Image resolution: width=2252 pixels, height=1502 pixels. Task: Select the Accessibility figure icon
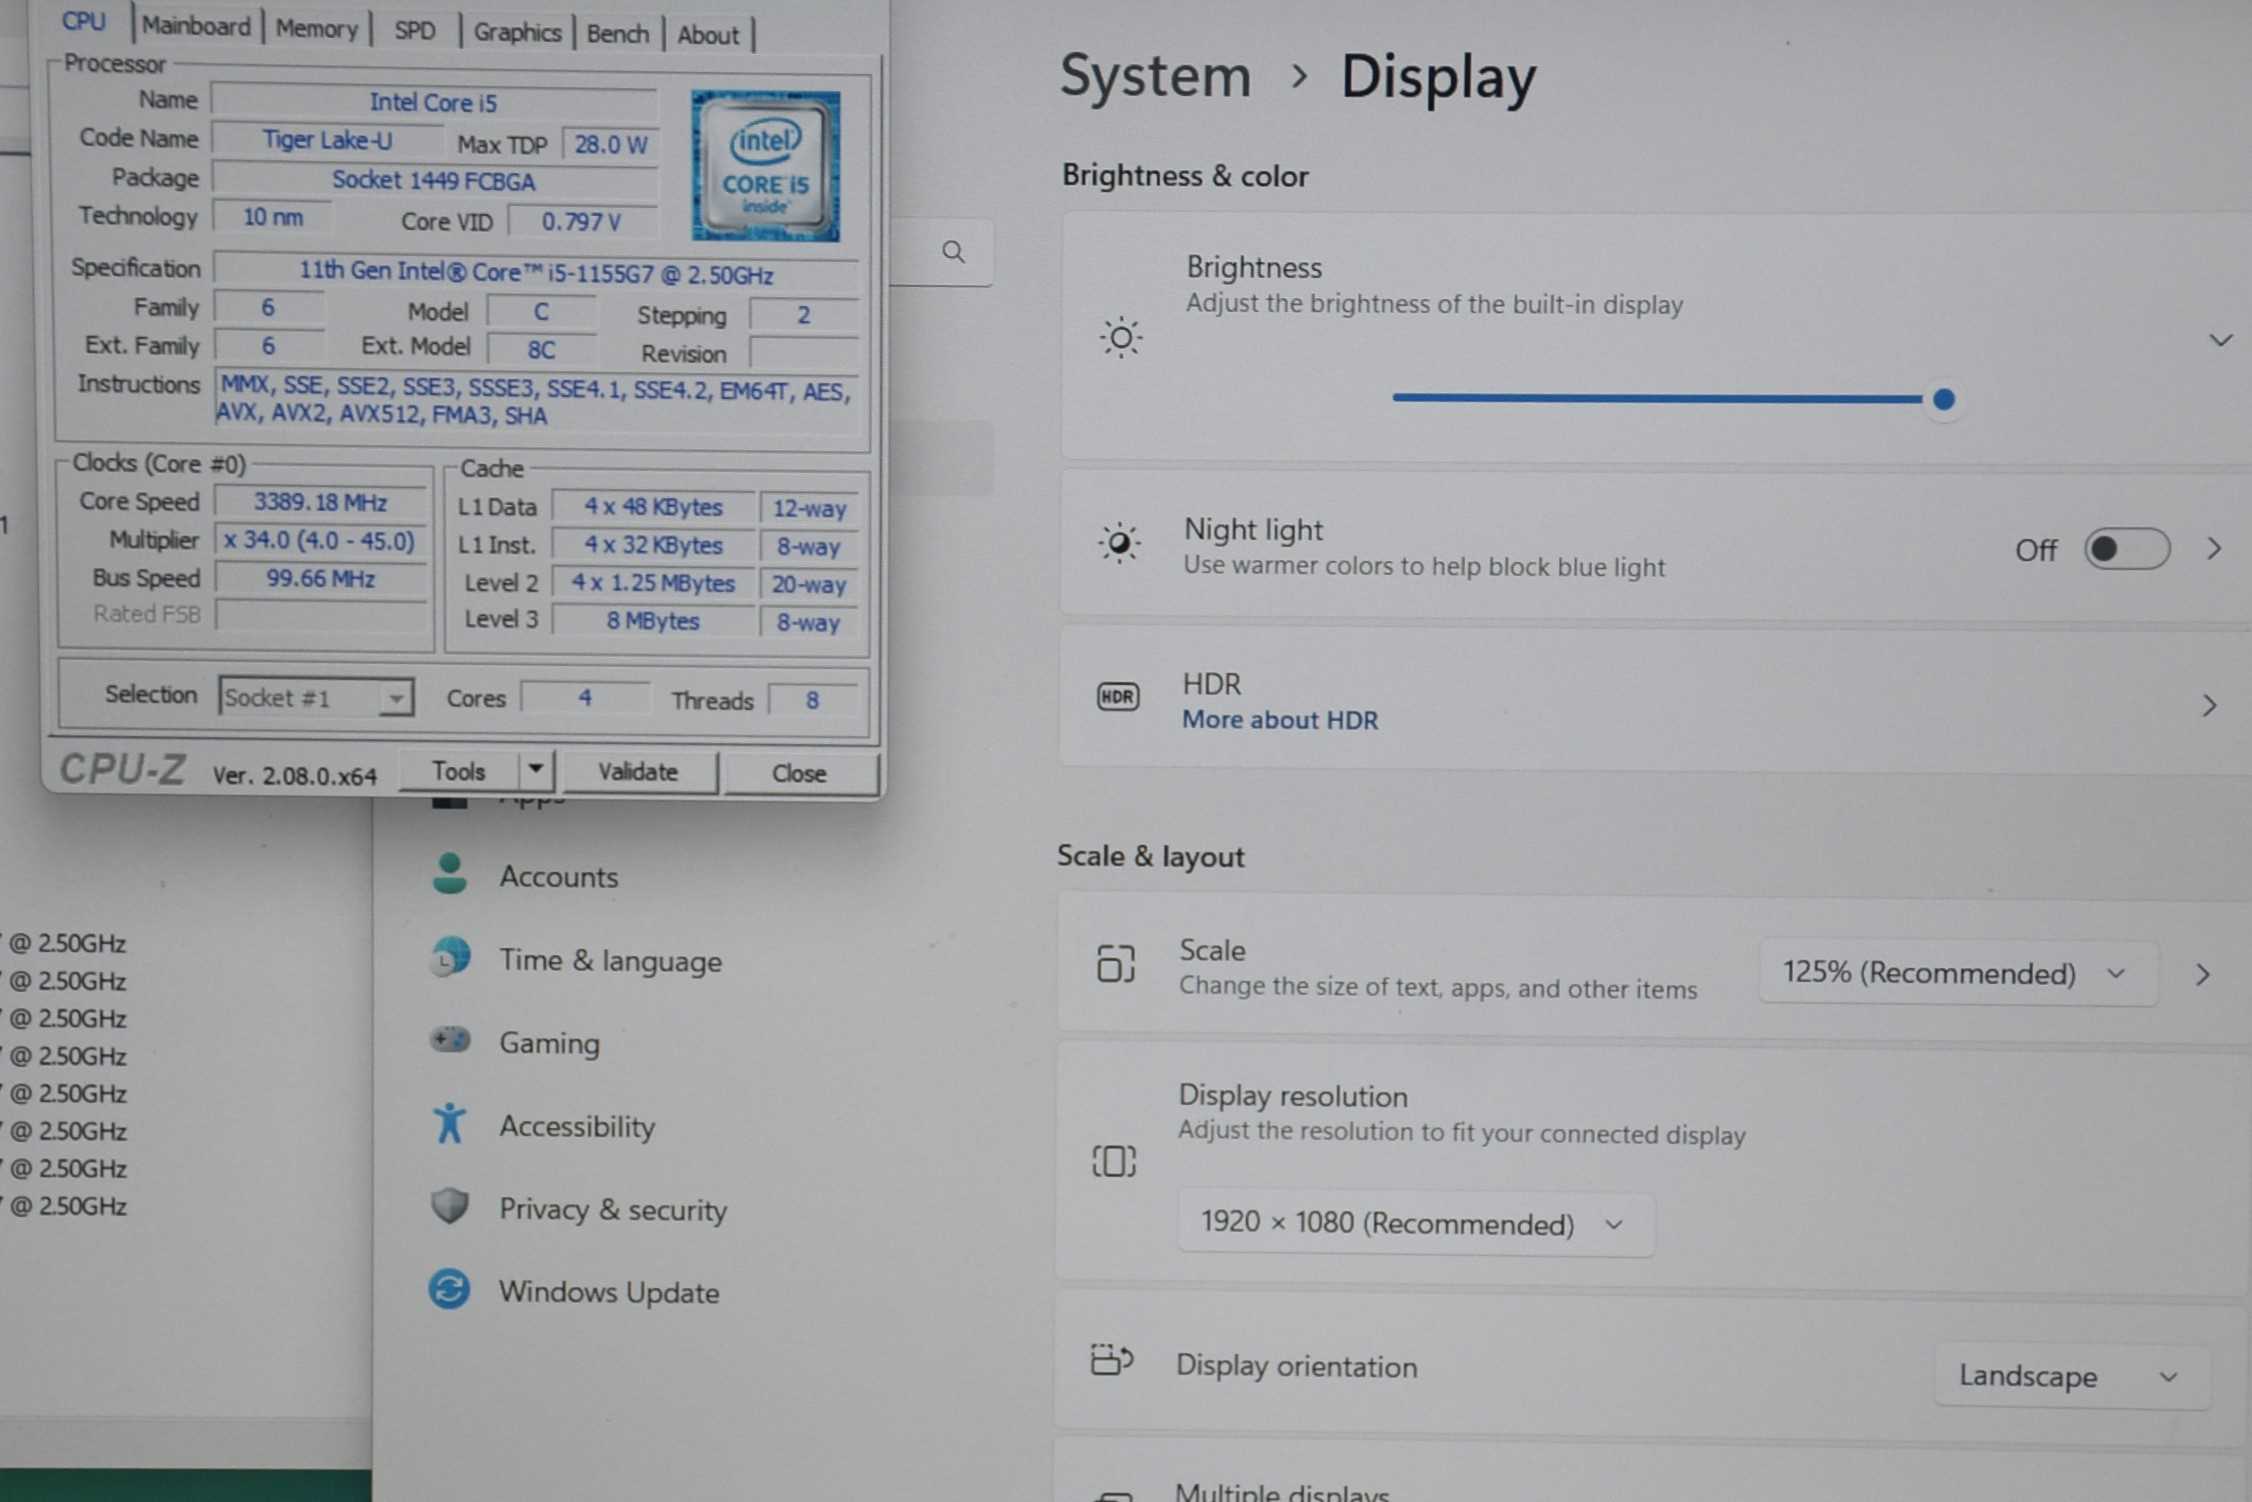coord(450,1123)
